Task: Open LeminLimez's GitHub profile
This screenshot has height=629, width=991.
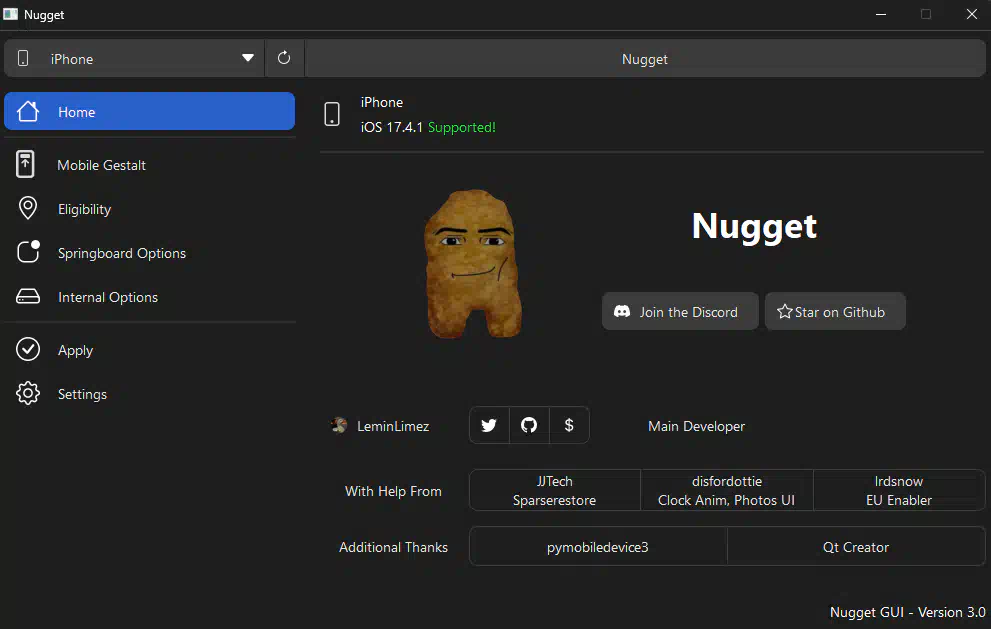Action: point(529,425)
